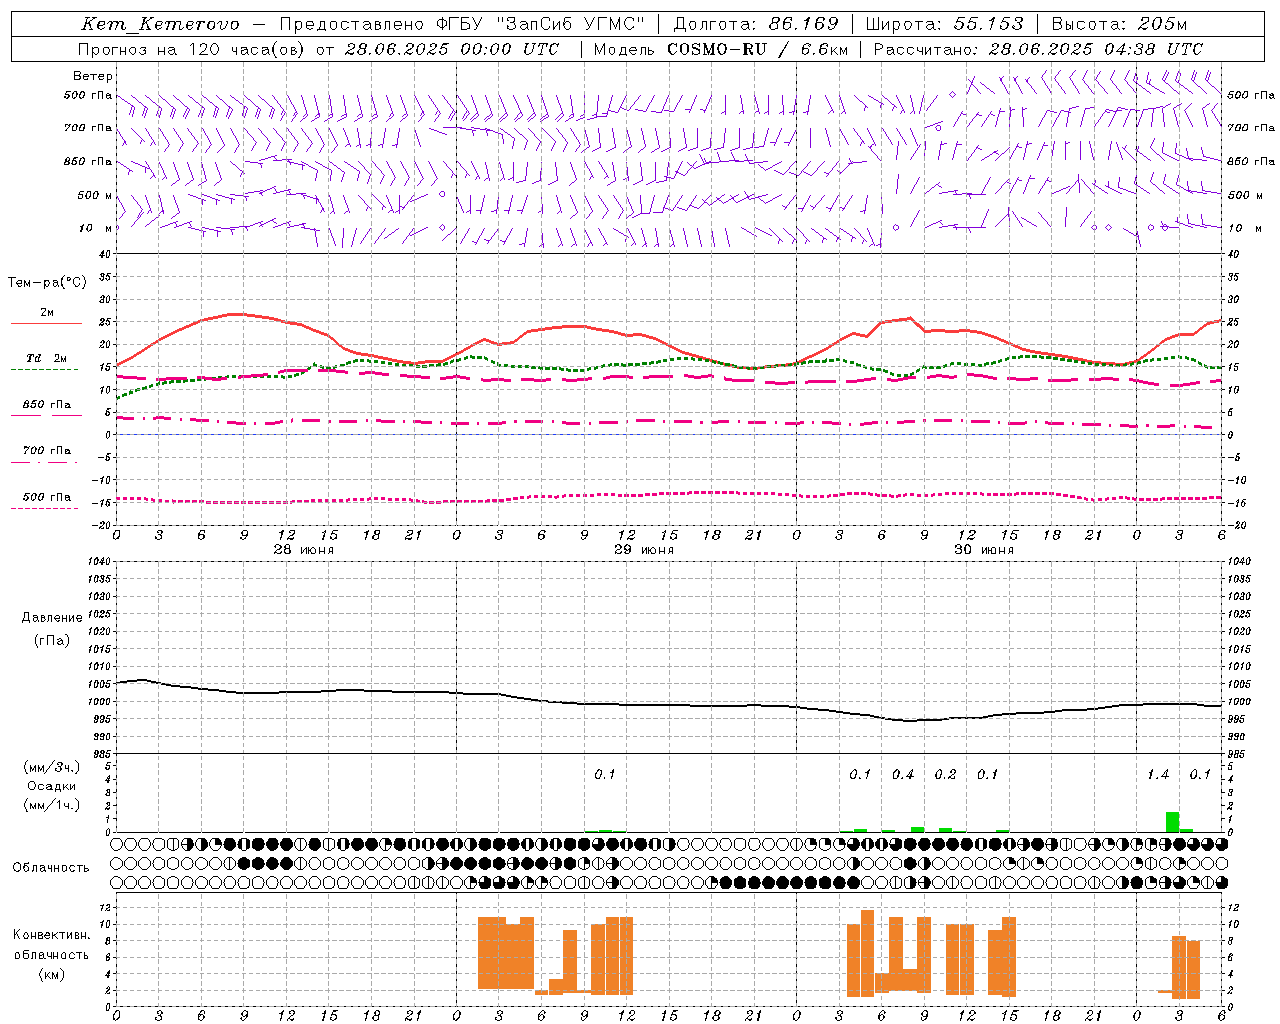Click the computed time Рассчитано: 28.06.2025 04:38 UTC
The image size is (1280, 1024).
pos(1038,49)
